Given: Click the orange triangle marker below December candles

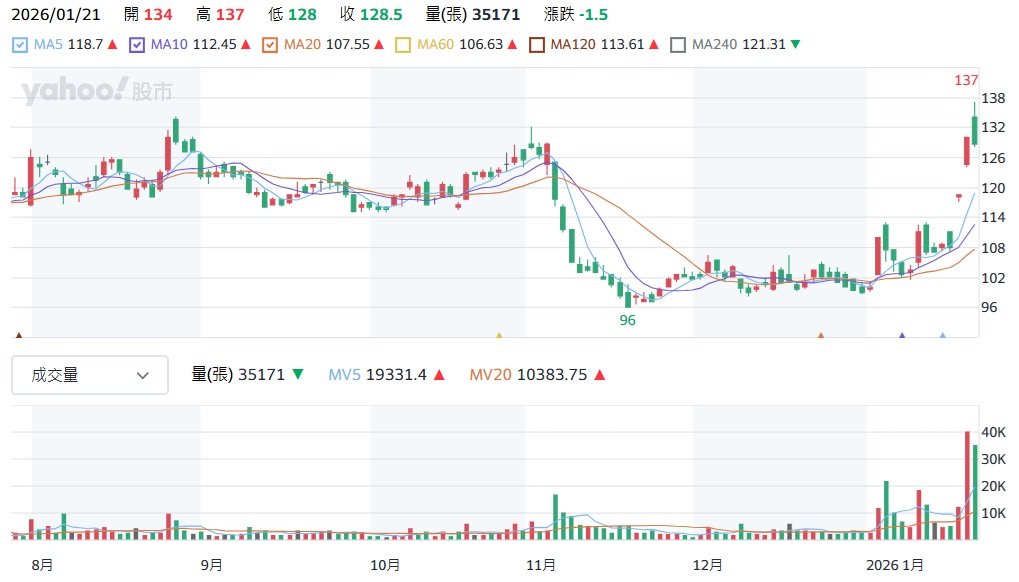Looking at the screenshot, I should [821, 336].
